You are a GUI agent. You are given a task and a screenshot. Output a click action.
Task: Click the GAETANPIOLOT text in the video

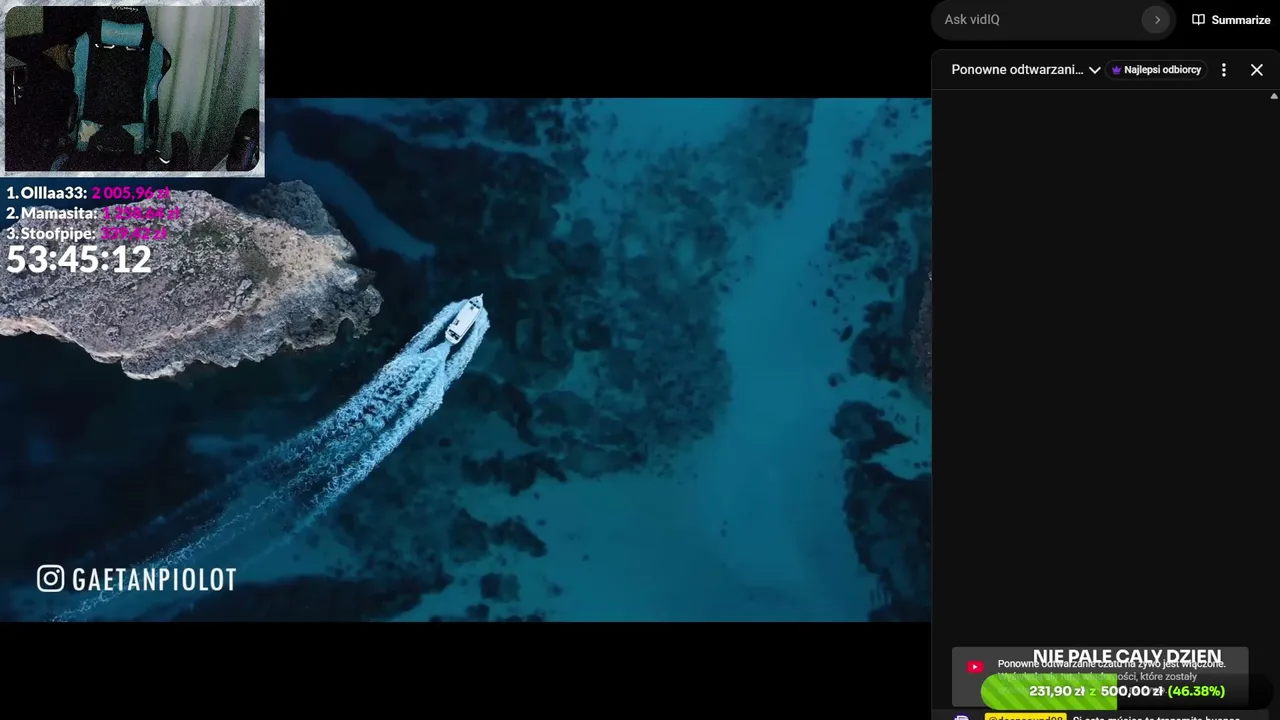pos(154,579)
